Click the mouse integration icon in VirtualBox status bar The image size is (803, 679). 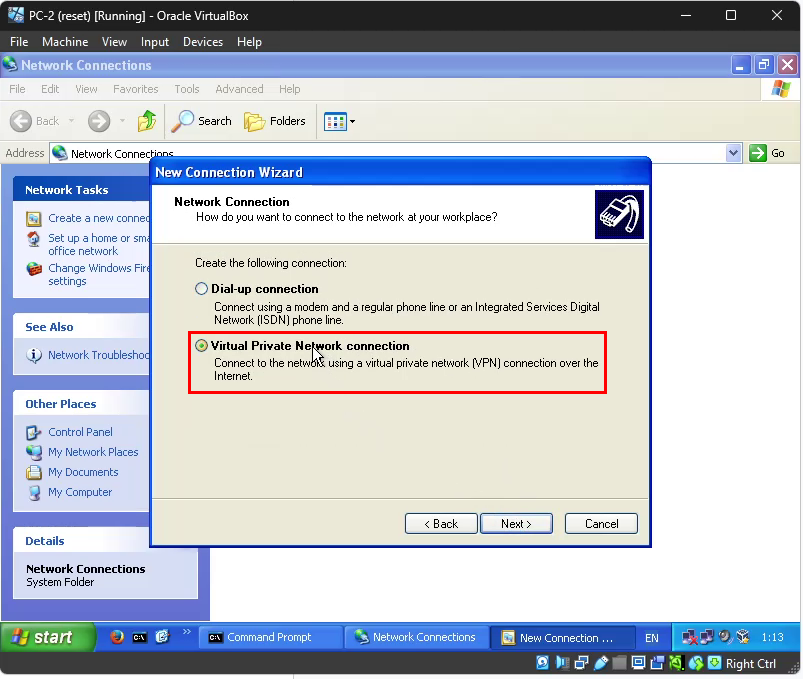pos(695,663)
